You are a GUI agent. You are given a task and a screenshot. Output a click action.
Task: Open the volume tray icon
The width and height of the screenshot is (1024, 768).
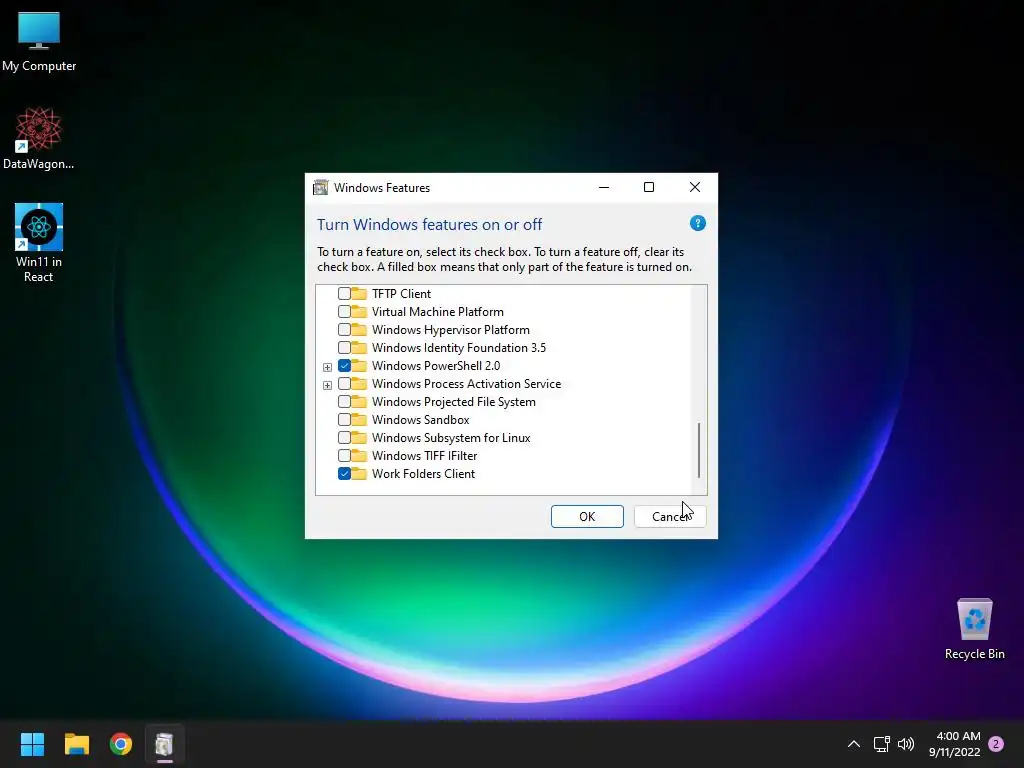[906, 744]
